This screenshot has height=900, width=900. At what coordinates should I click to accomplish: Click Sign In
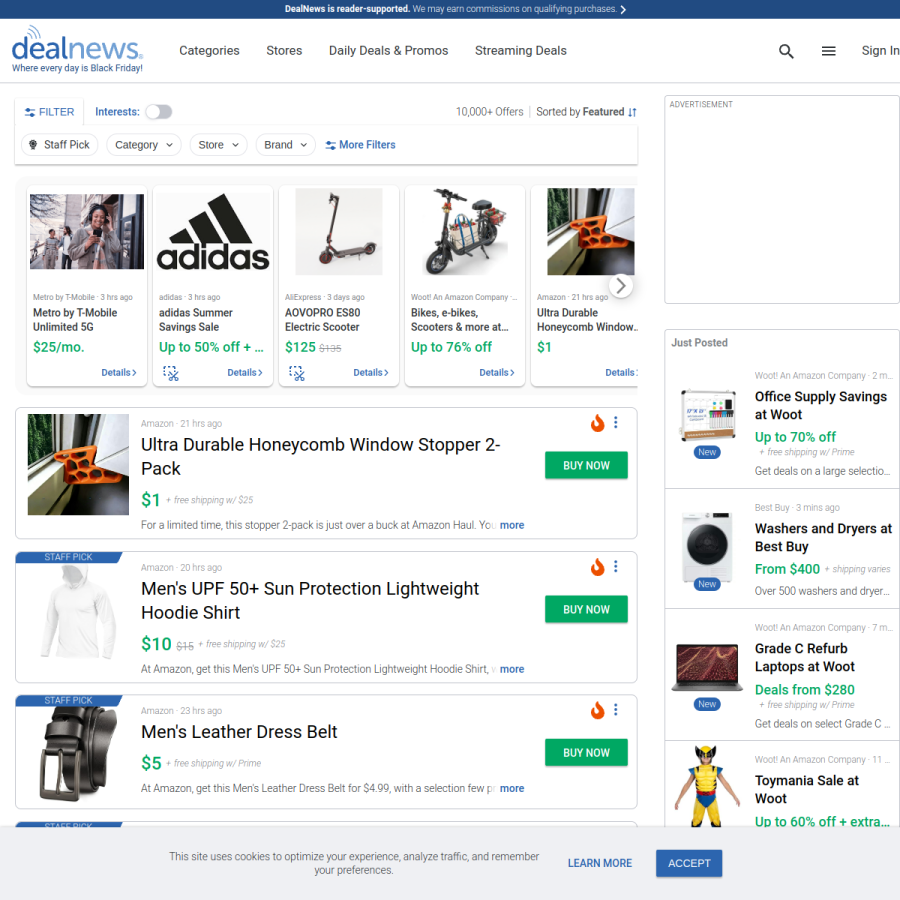880,51
